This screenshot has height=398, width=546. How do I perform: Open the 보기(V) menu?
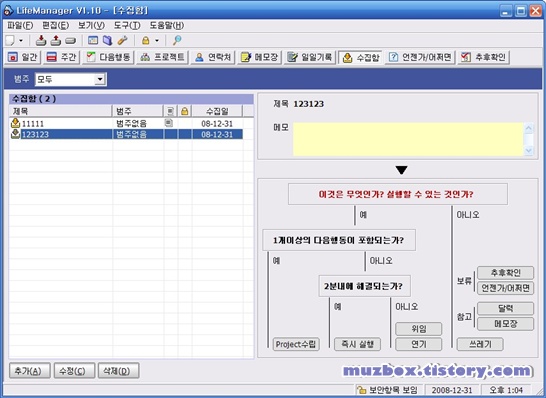91,25
